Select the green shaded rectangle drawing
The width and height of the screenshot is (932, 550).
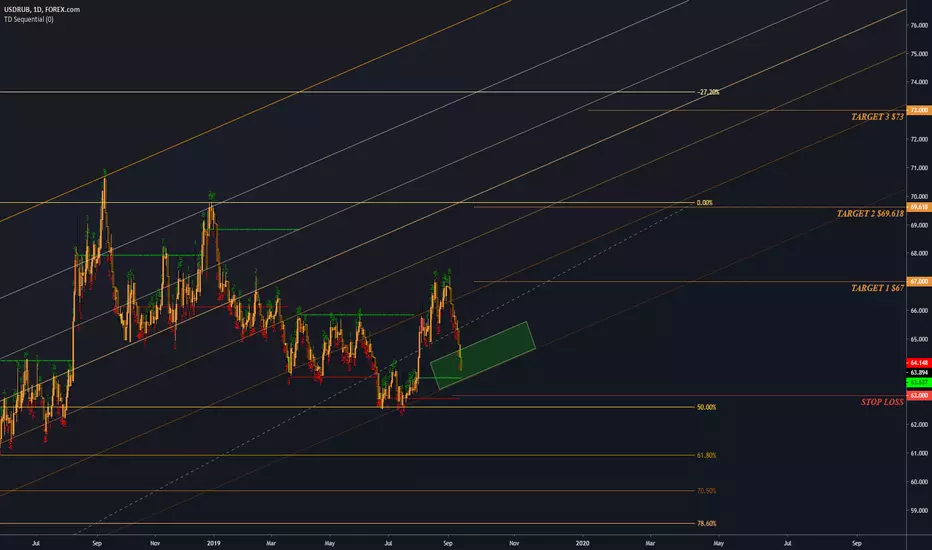(483, 356)
